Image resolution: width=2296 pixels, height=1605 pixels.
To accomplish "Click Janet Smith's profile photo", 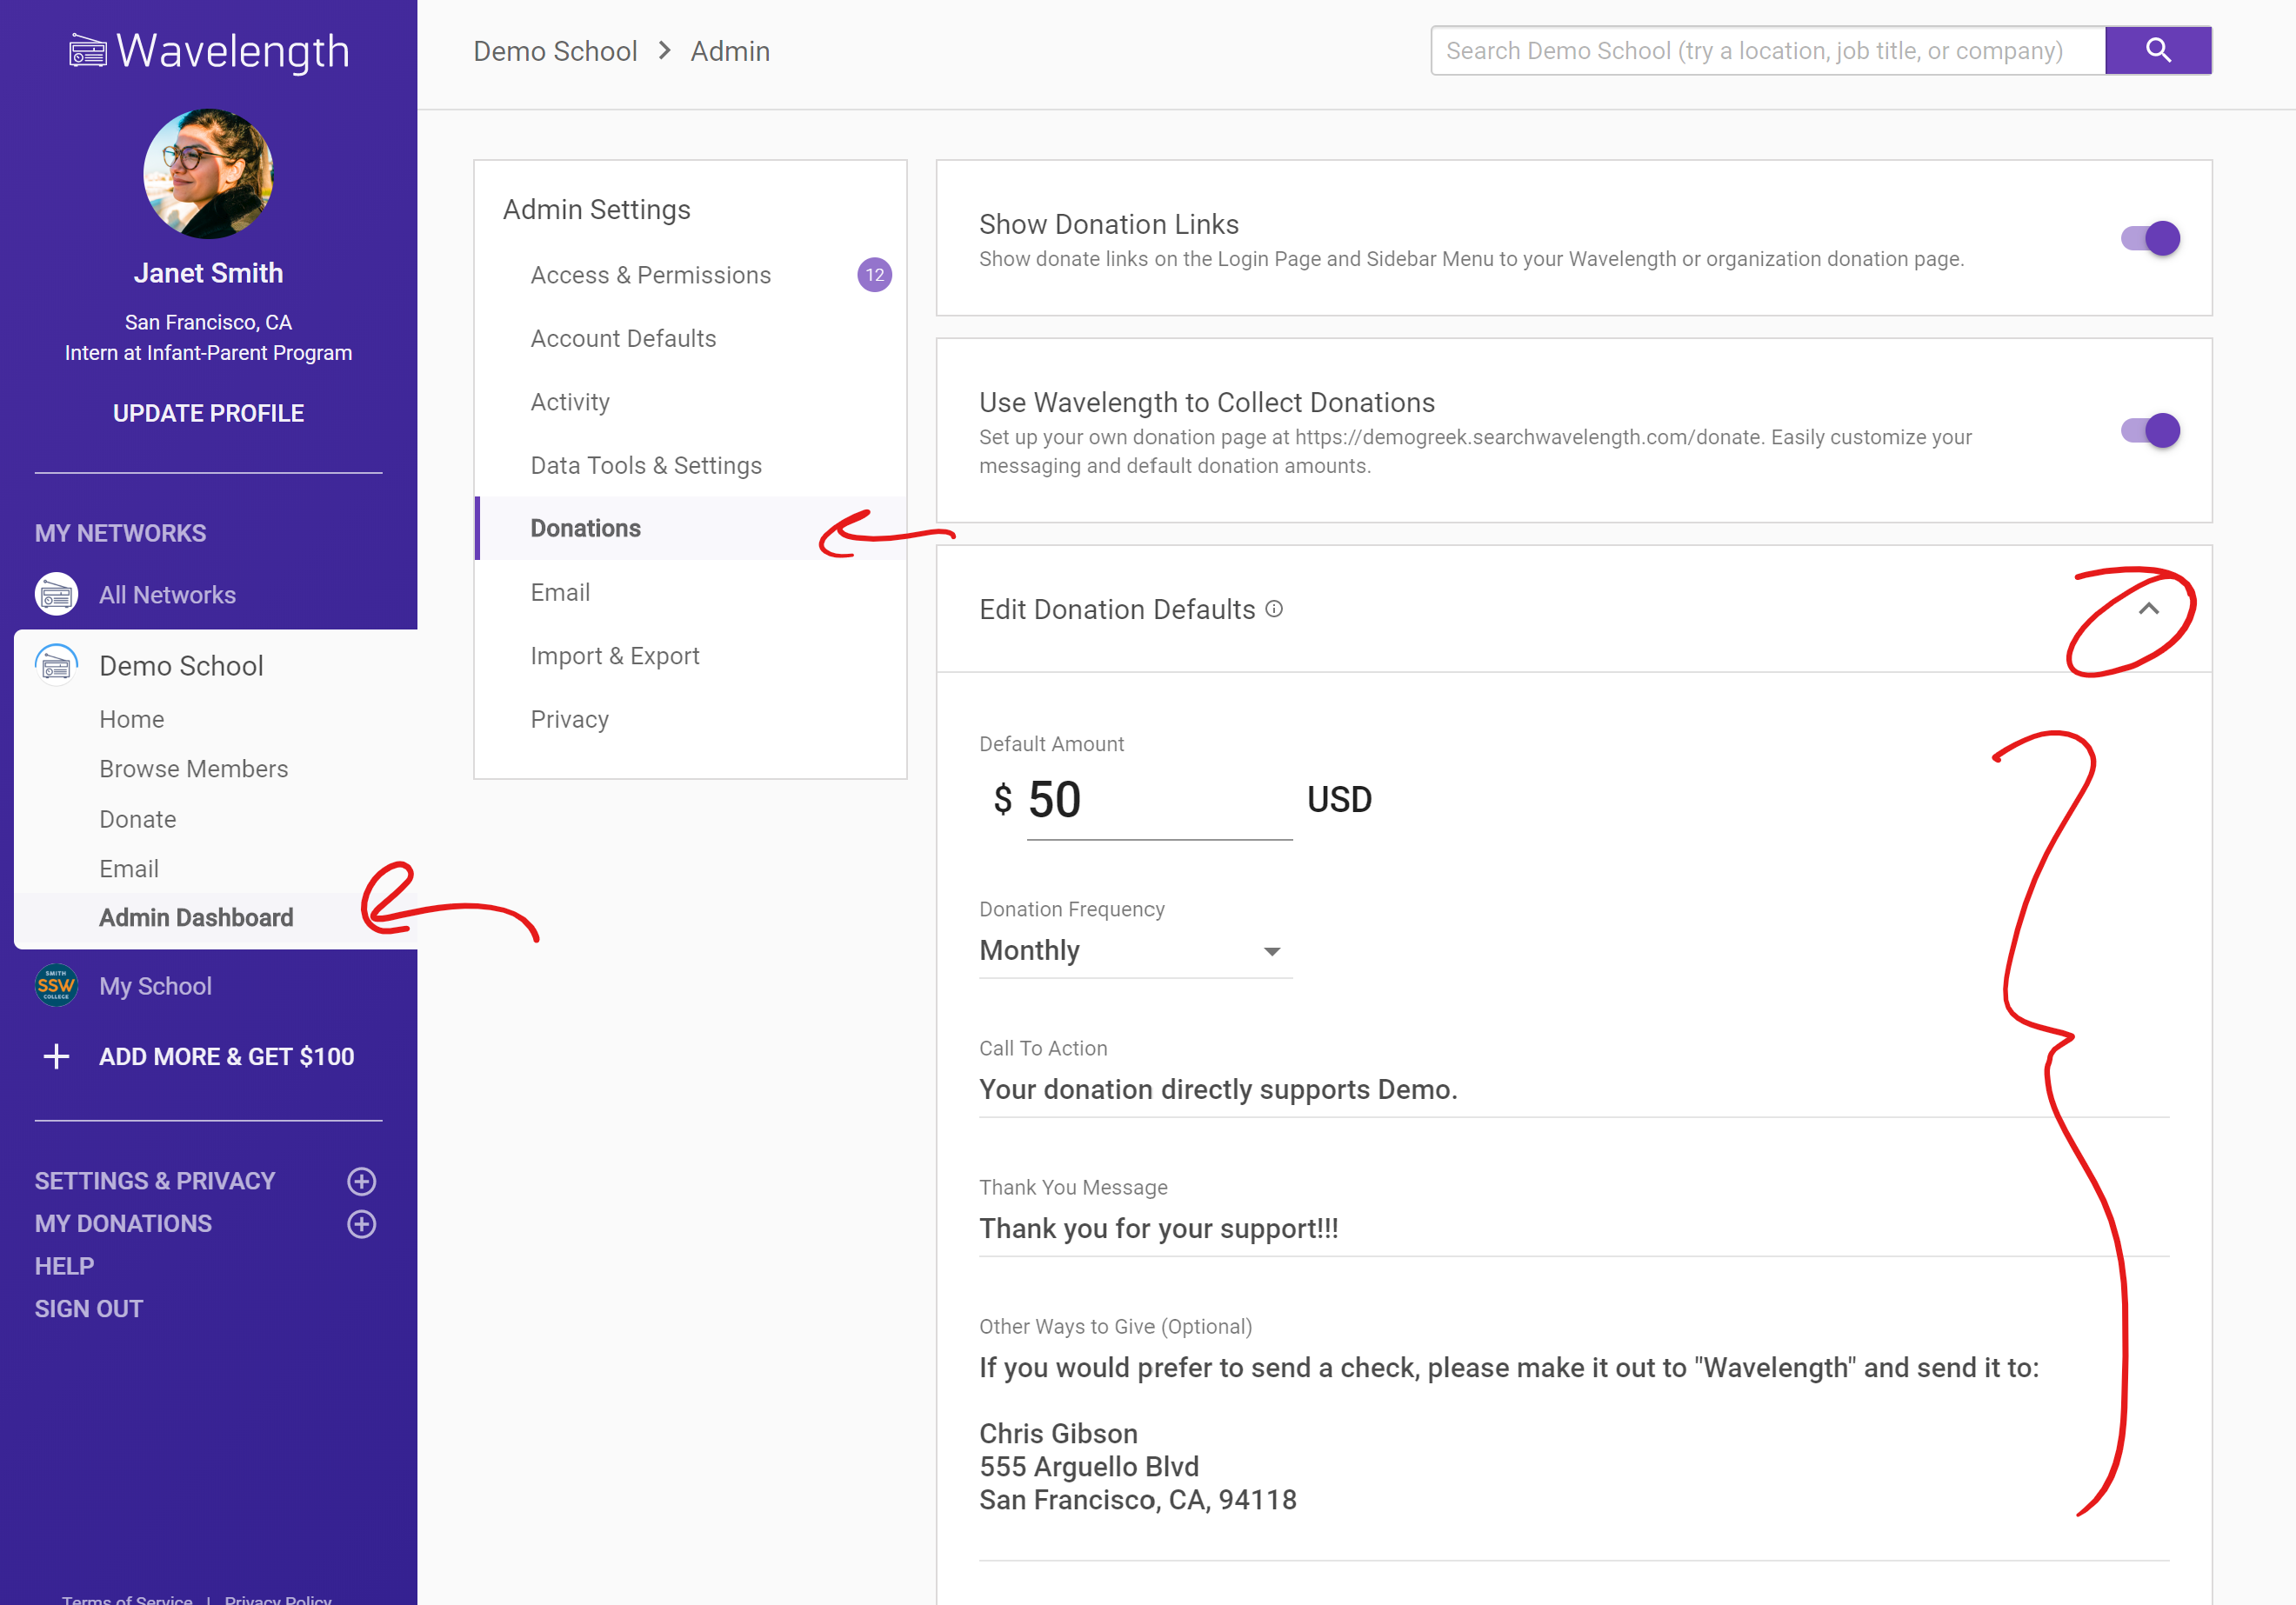I will 208,174.
